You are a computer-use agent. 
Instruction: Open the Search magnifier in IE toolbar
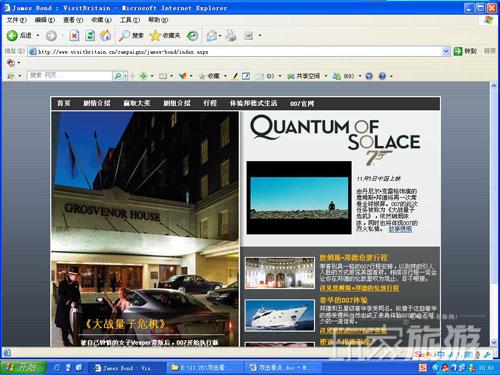click(x=124, y=36)
